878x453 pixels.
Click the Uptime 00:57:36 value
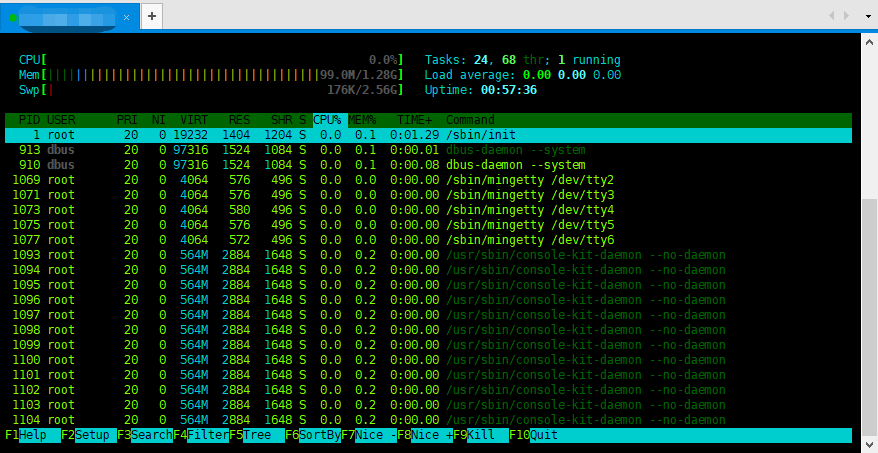point(508,90)
